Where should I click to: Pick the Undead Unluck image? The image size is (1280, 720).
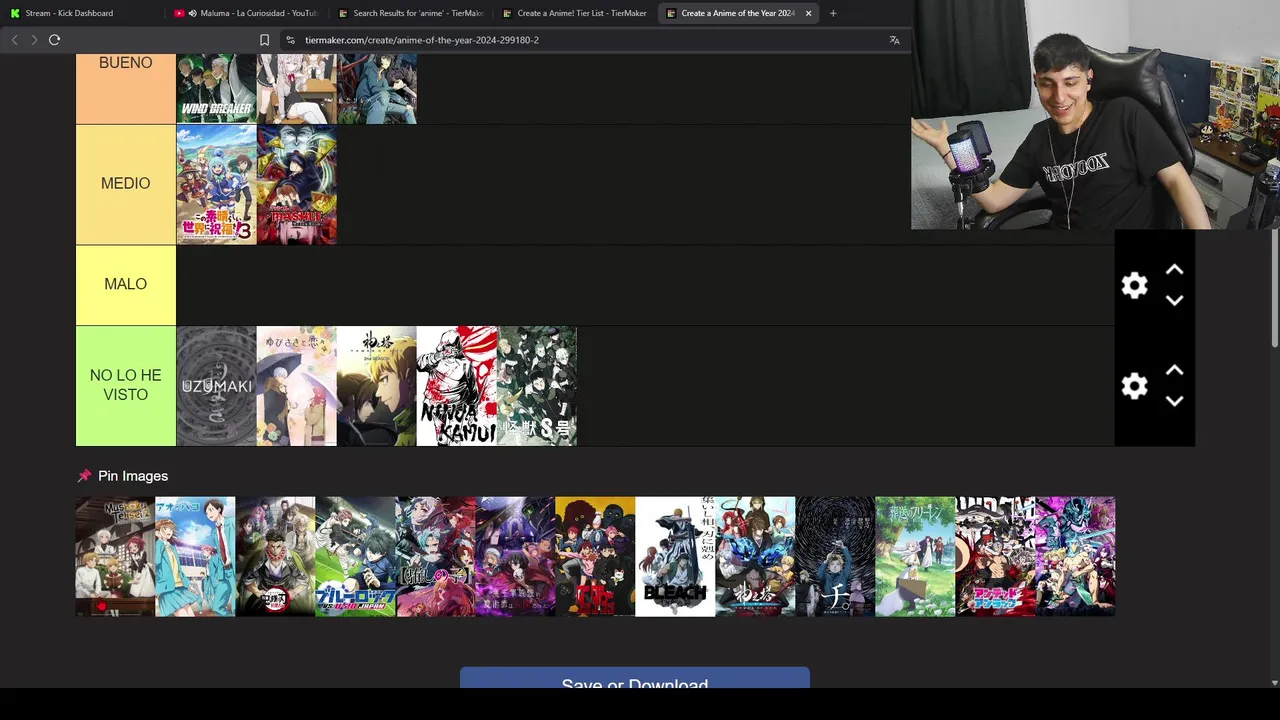(x=995, y=556)
